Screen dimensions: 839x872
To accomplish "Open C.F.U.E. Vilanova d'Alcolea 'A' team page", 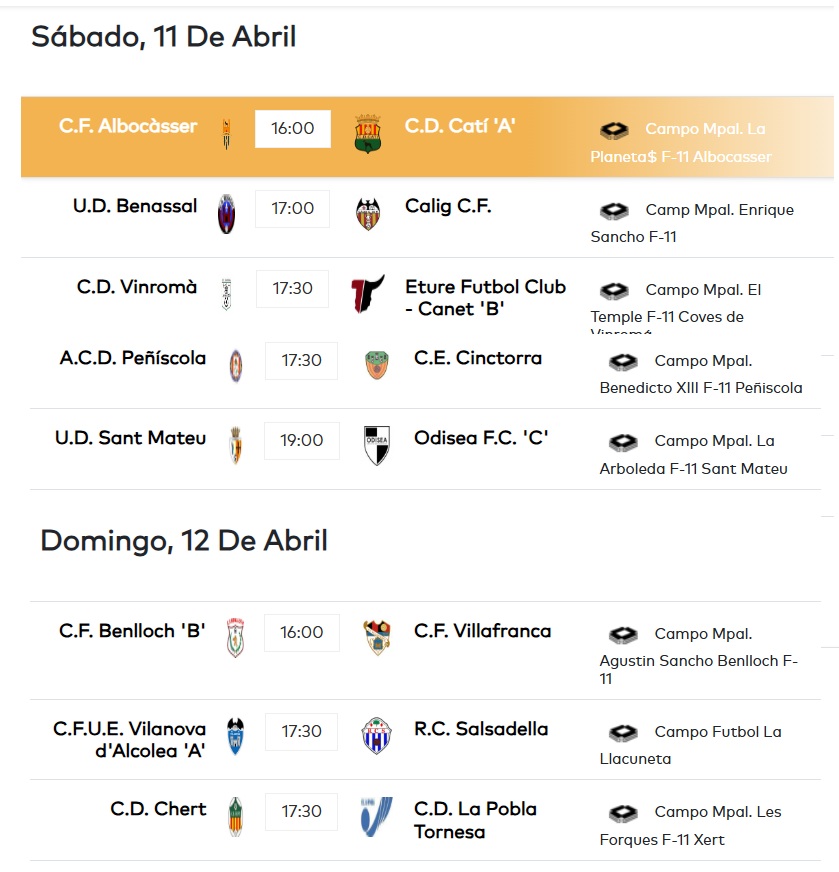I will click(130, 740).
